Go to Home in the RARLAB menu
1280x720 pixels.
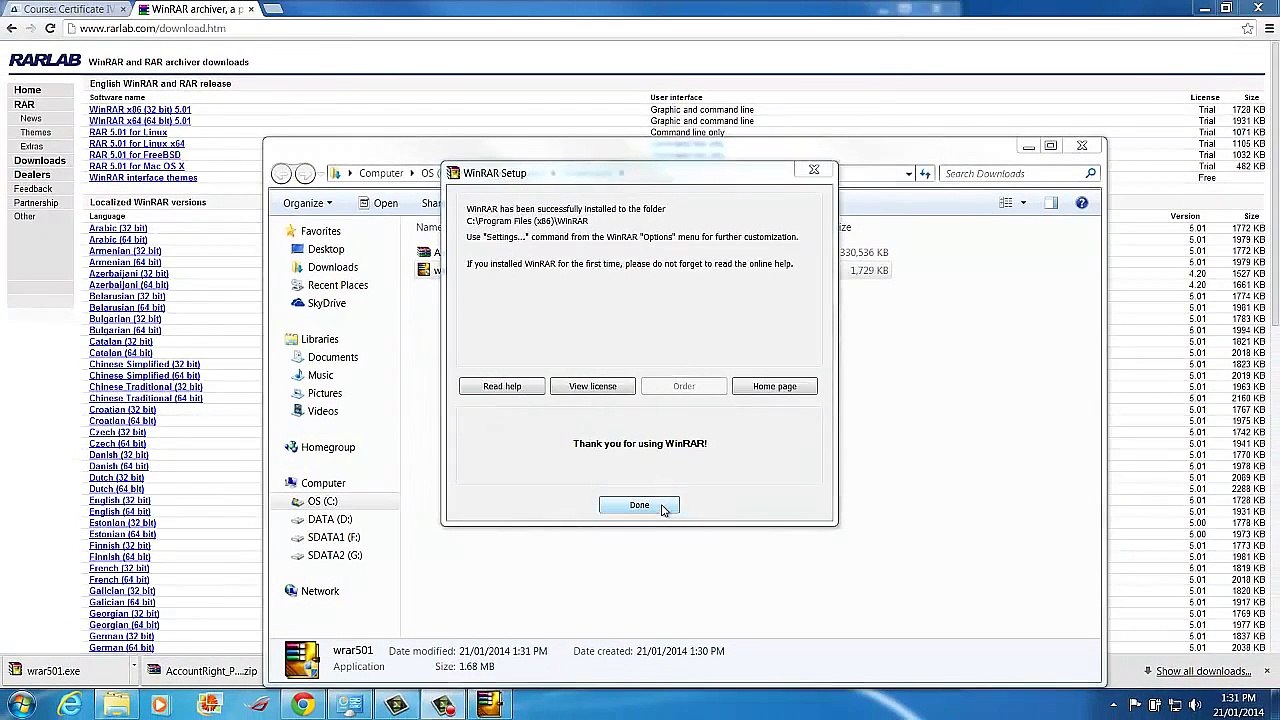tap(27, 90)
